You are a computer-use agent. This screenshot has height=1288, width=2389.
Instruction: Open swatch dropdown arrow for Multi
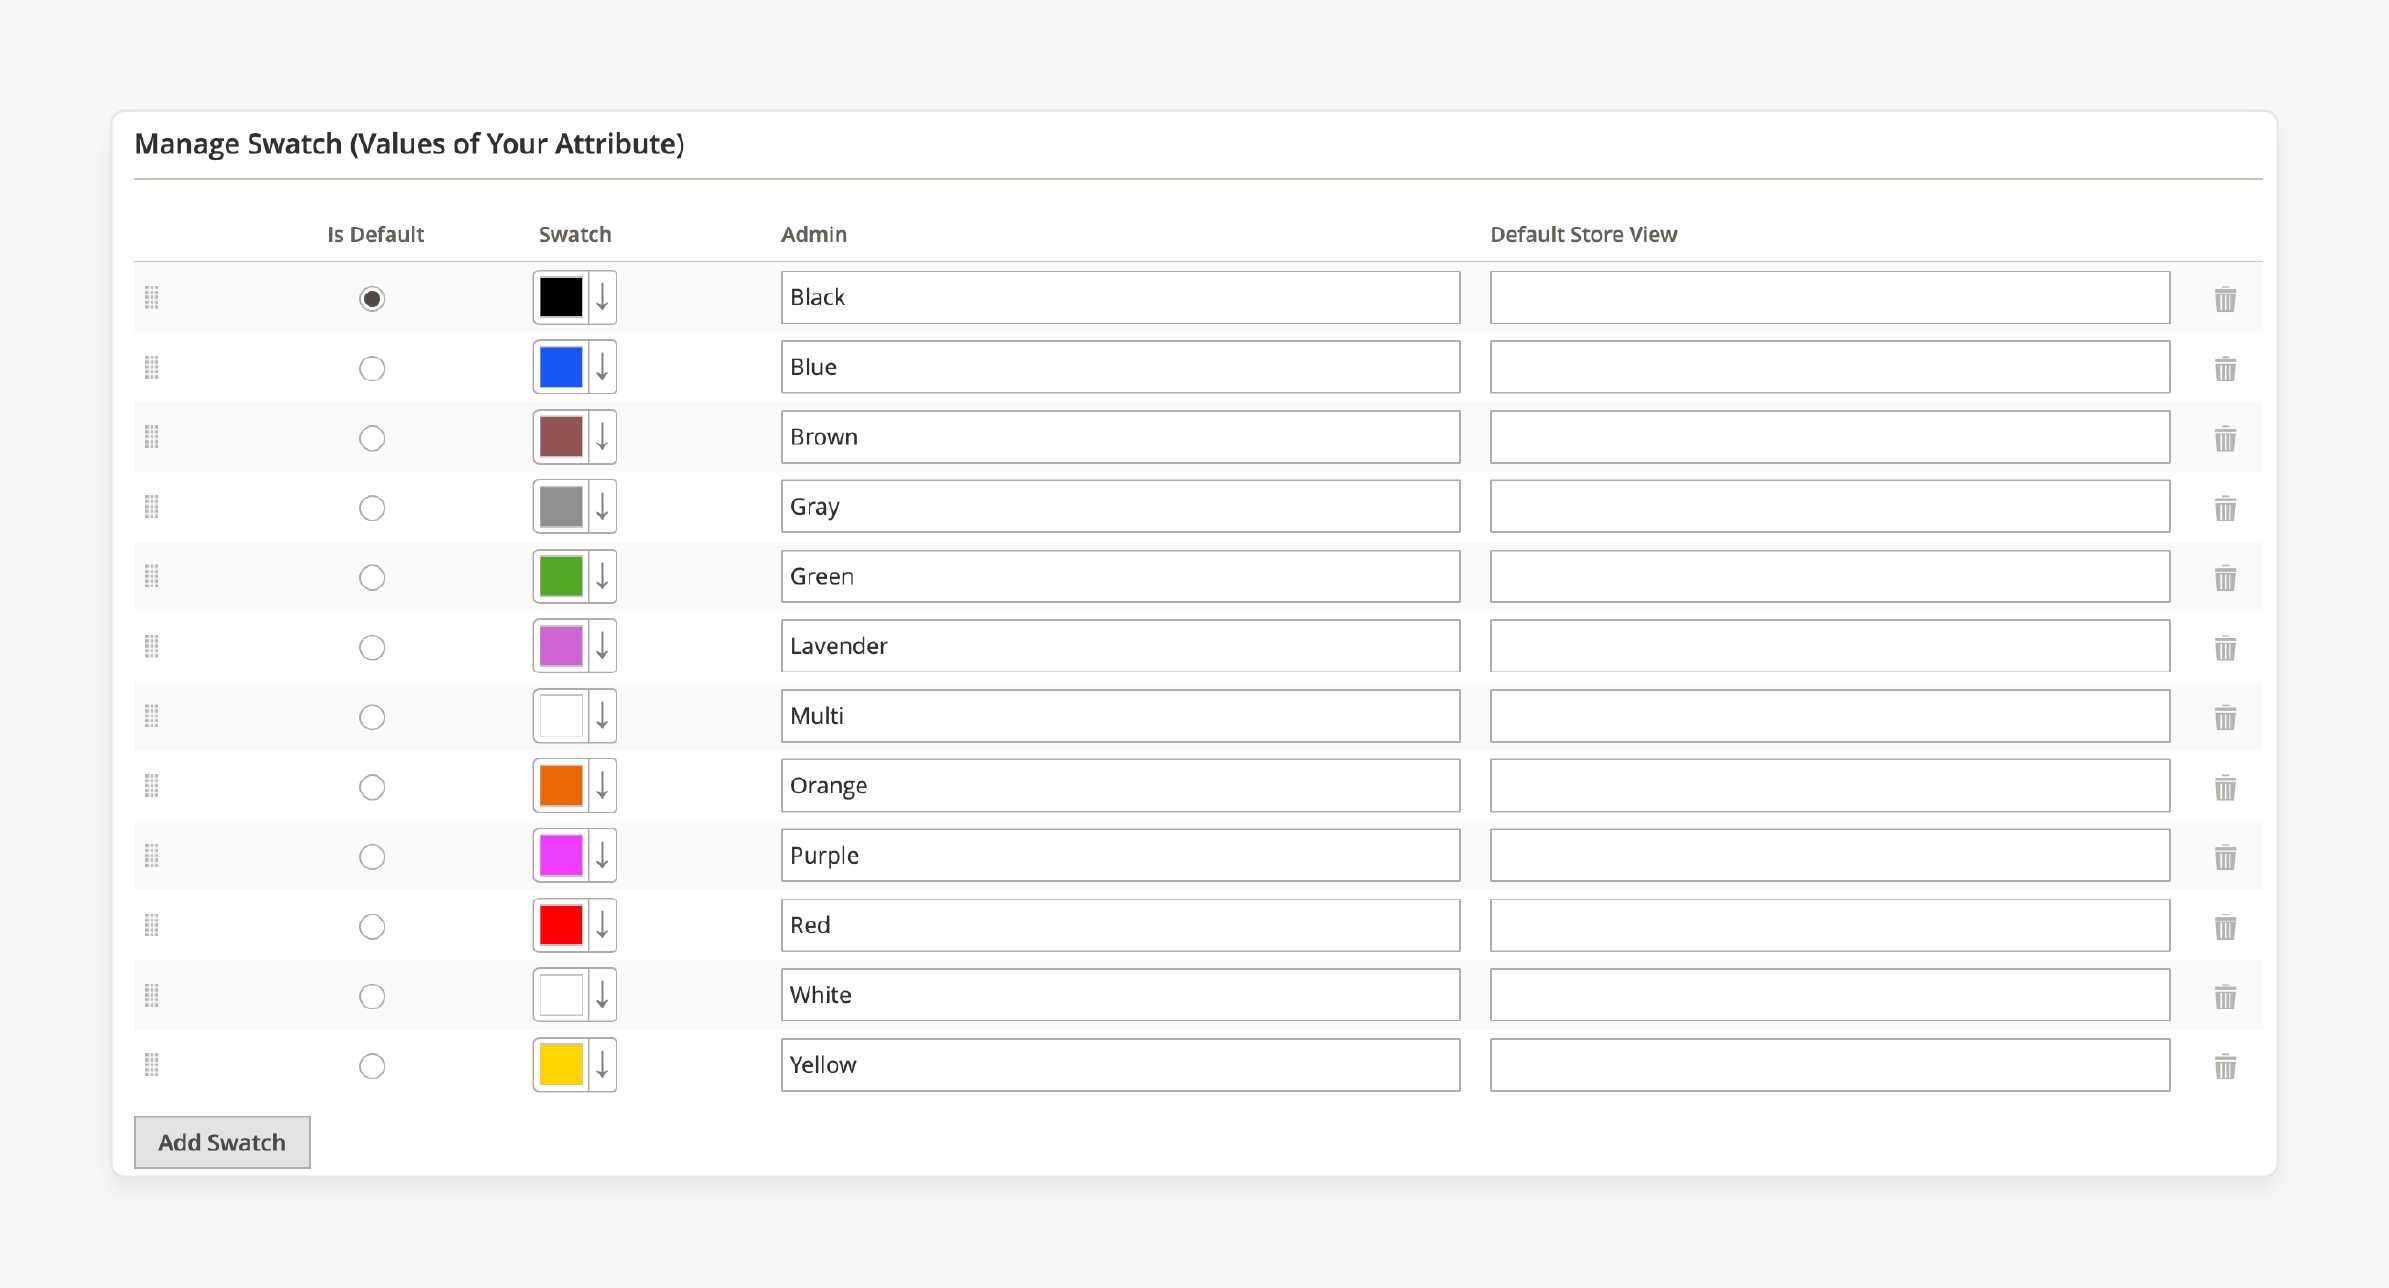point(603,716)
